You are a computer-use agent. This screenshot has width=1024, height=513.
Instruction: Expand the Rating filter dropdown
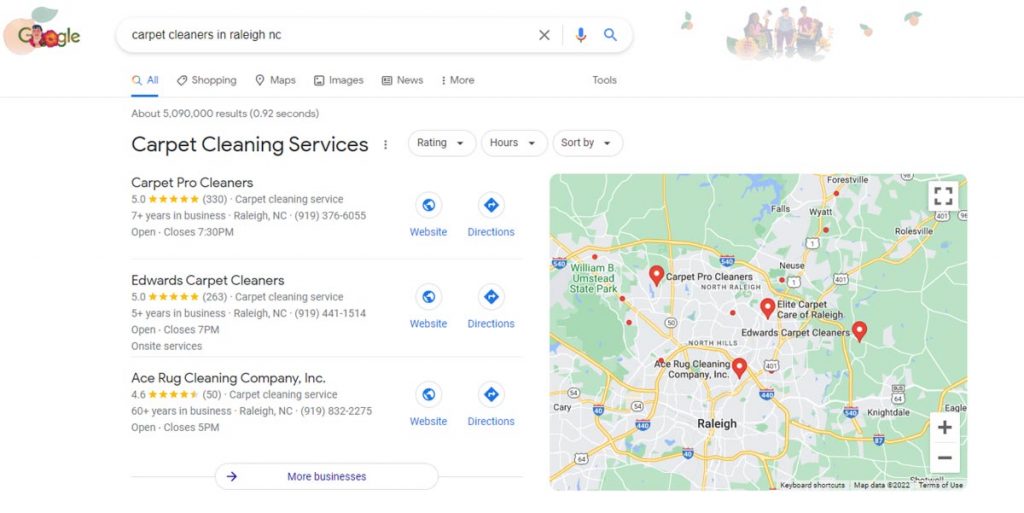[442, 143]
